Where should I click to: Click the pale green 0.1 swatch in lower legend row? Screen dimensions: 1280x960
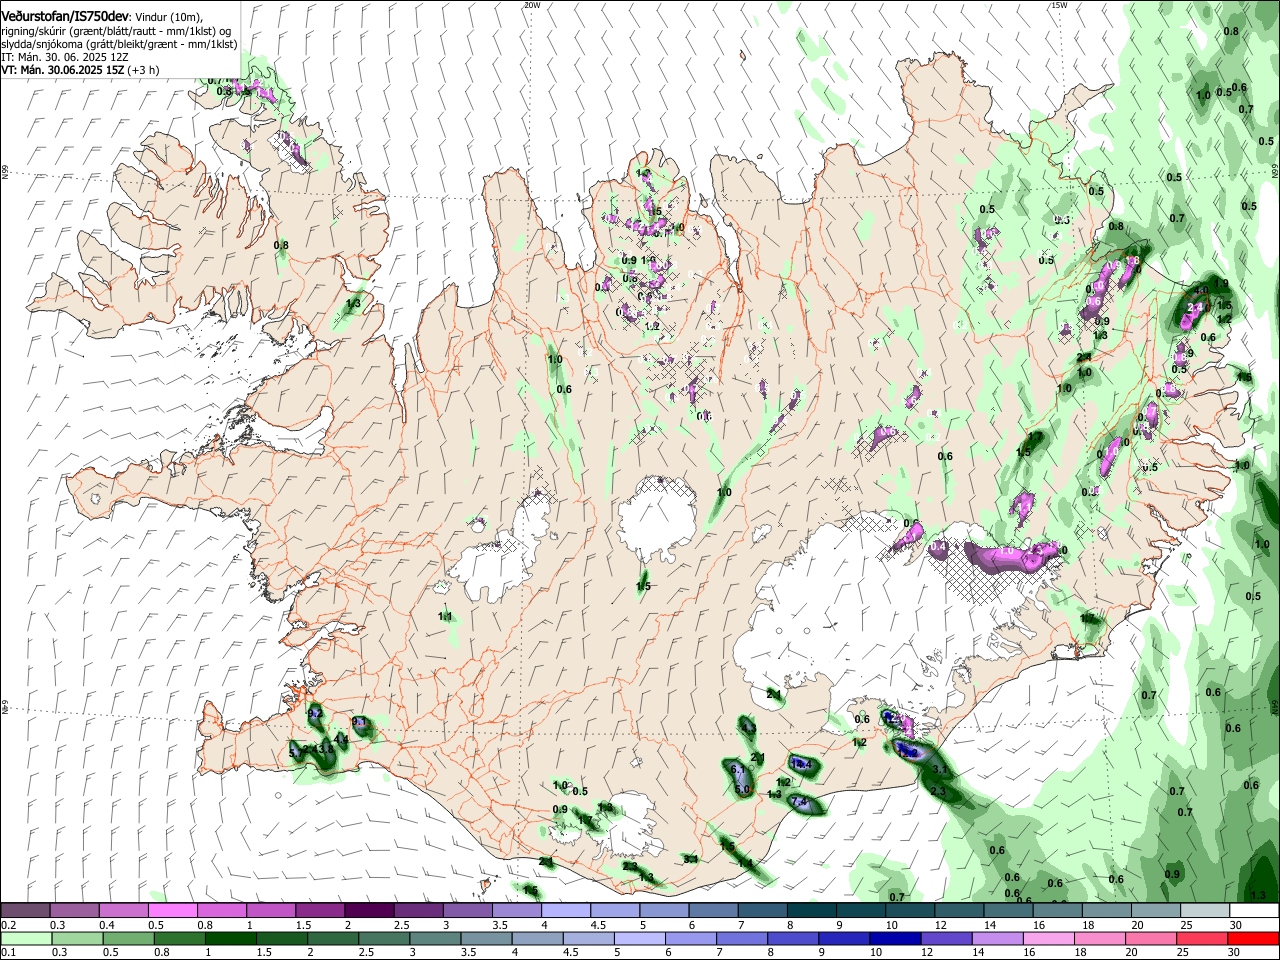(25, 938)
